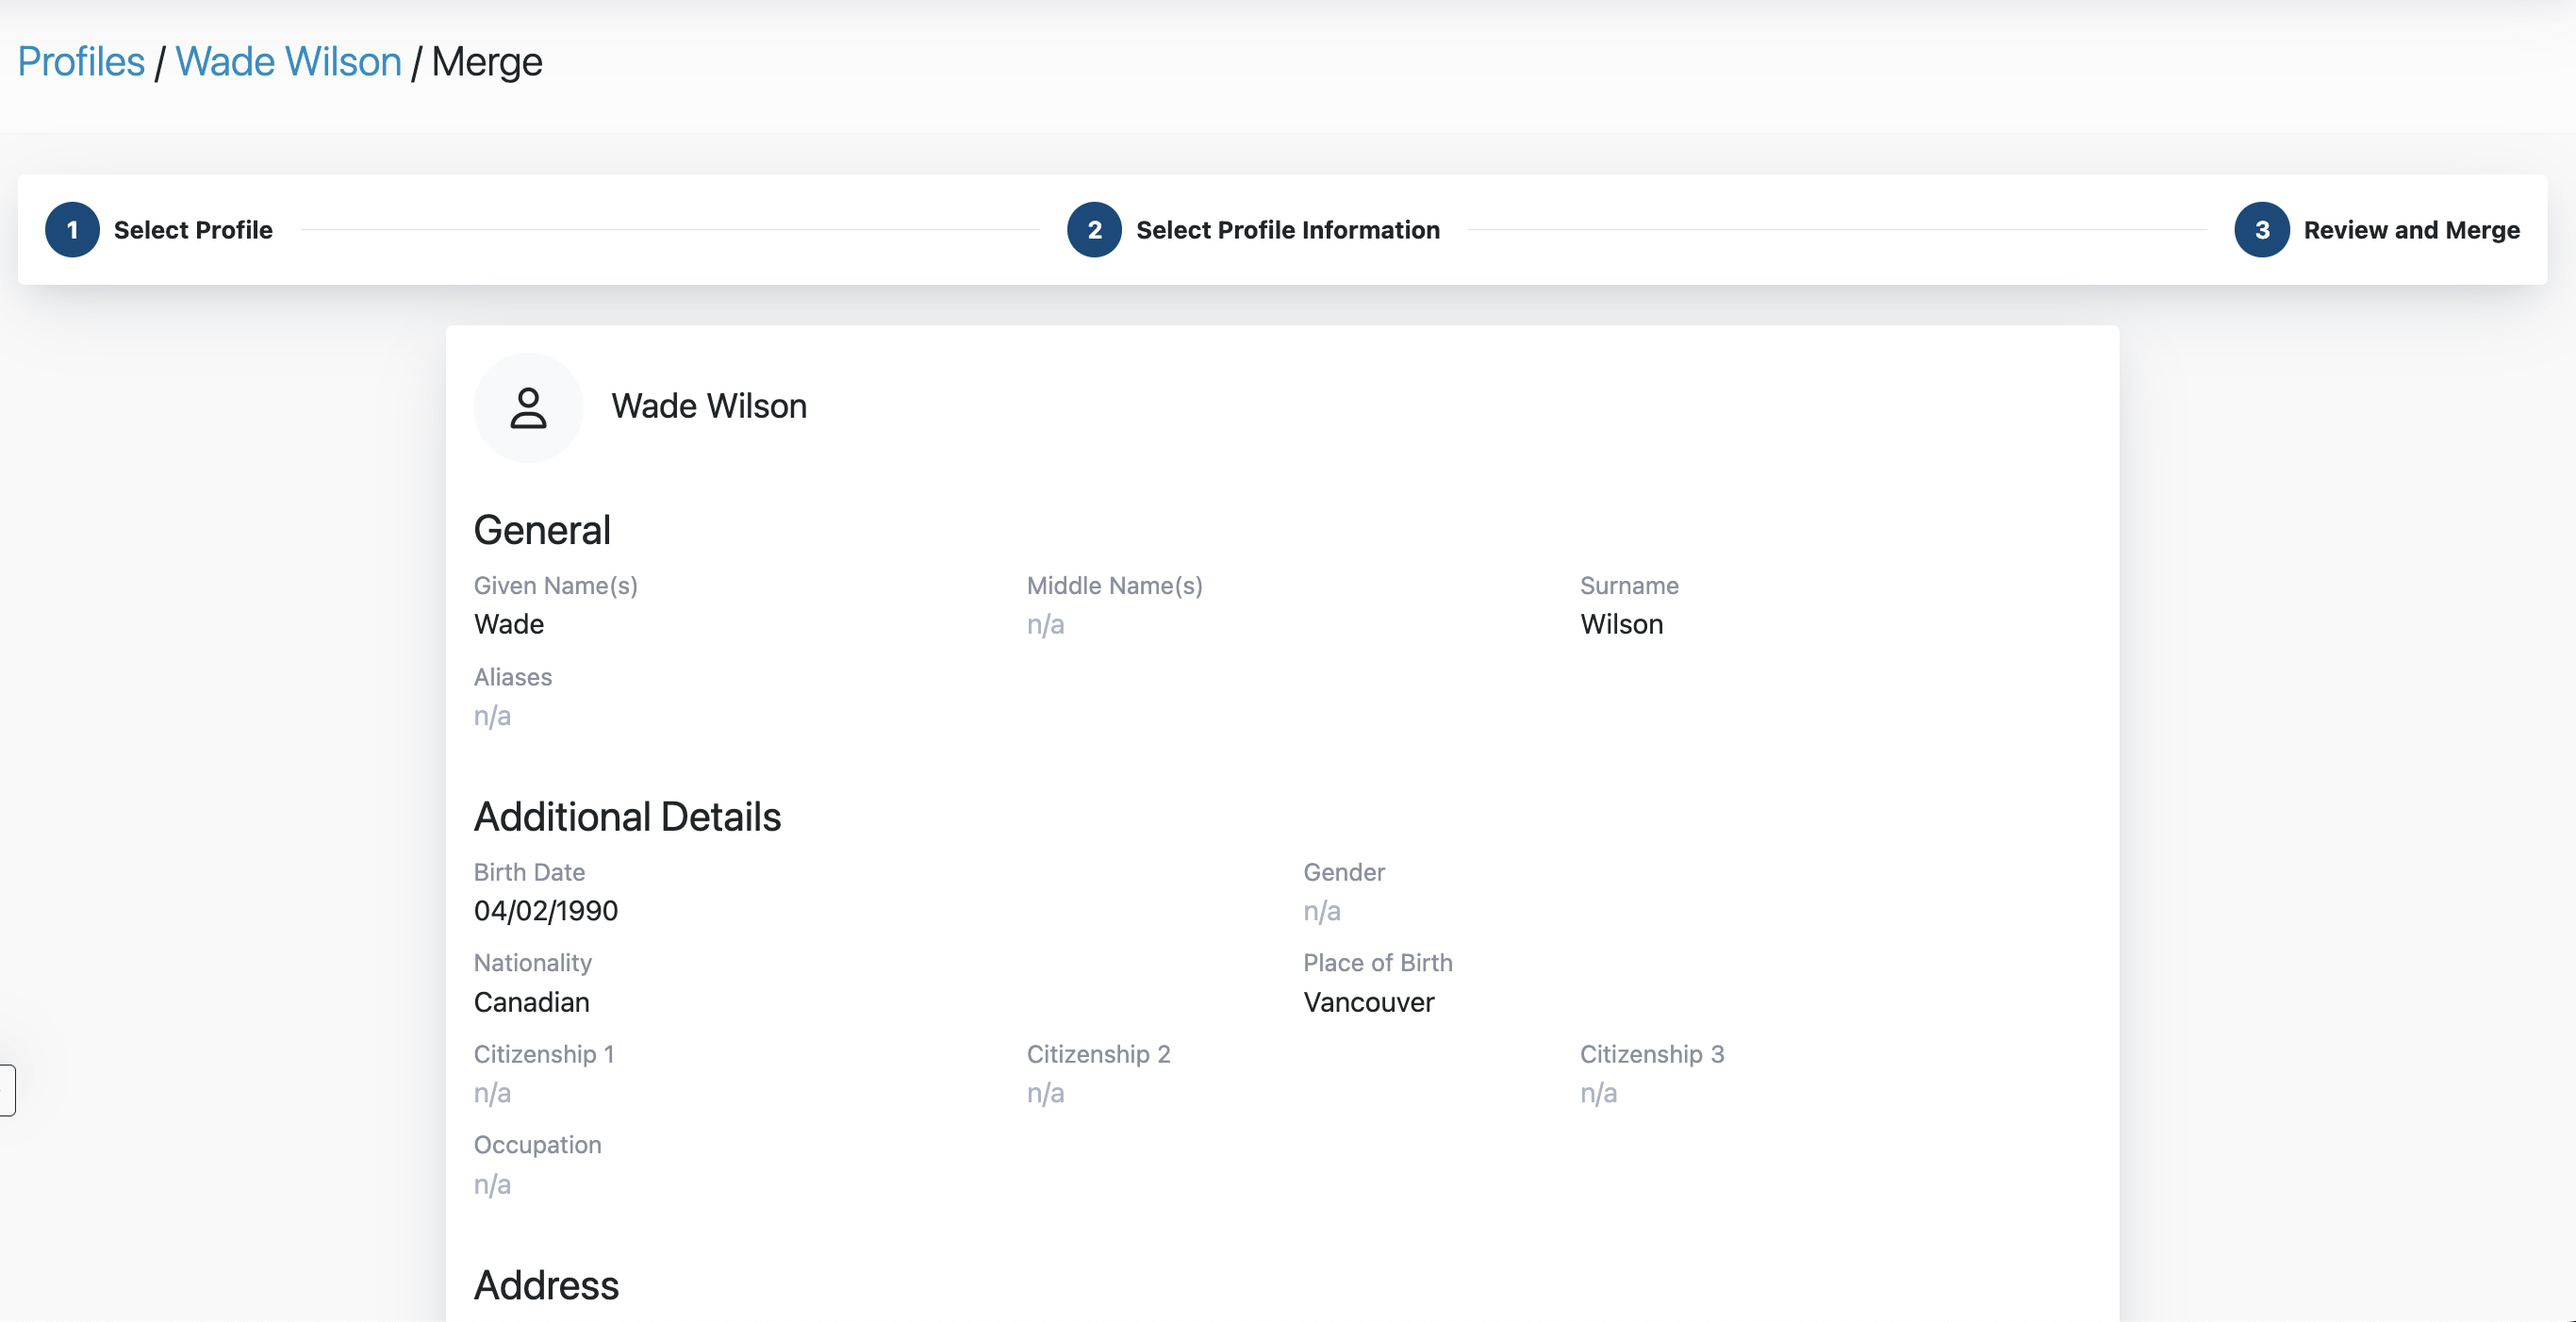The image size is (2576, 1322).
Task: Click the Given Name value Wade
Action: click(x=509, y=624)
